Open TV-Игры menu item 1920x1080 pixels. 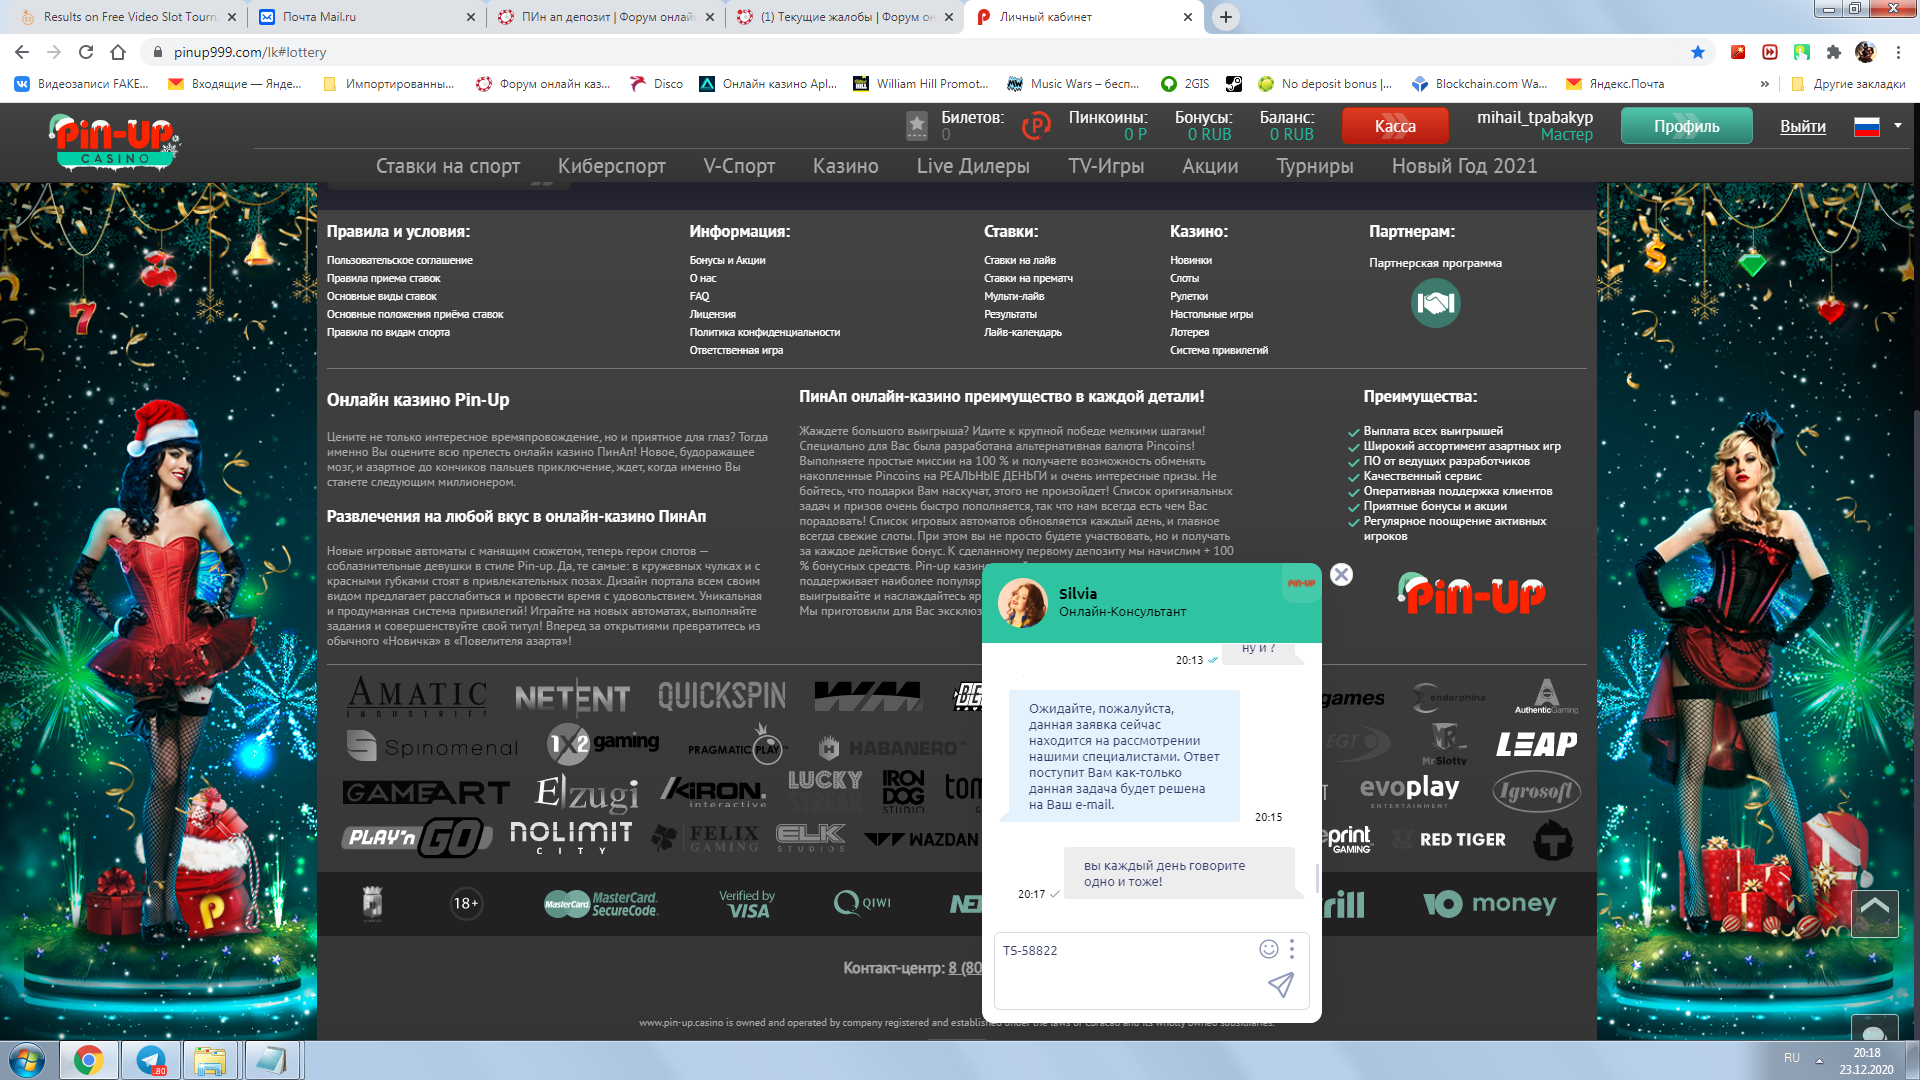[1106, 166]
